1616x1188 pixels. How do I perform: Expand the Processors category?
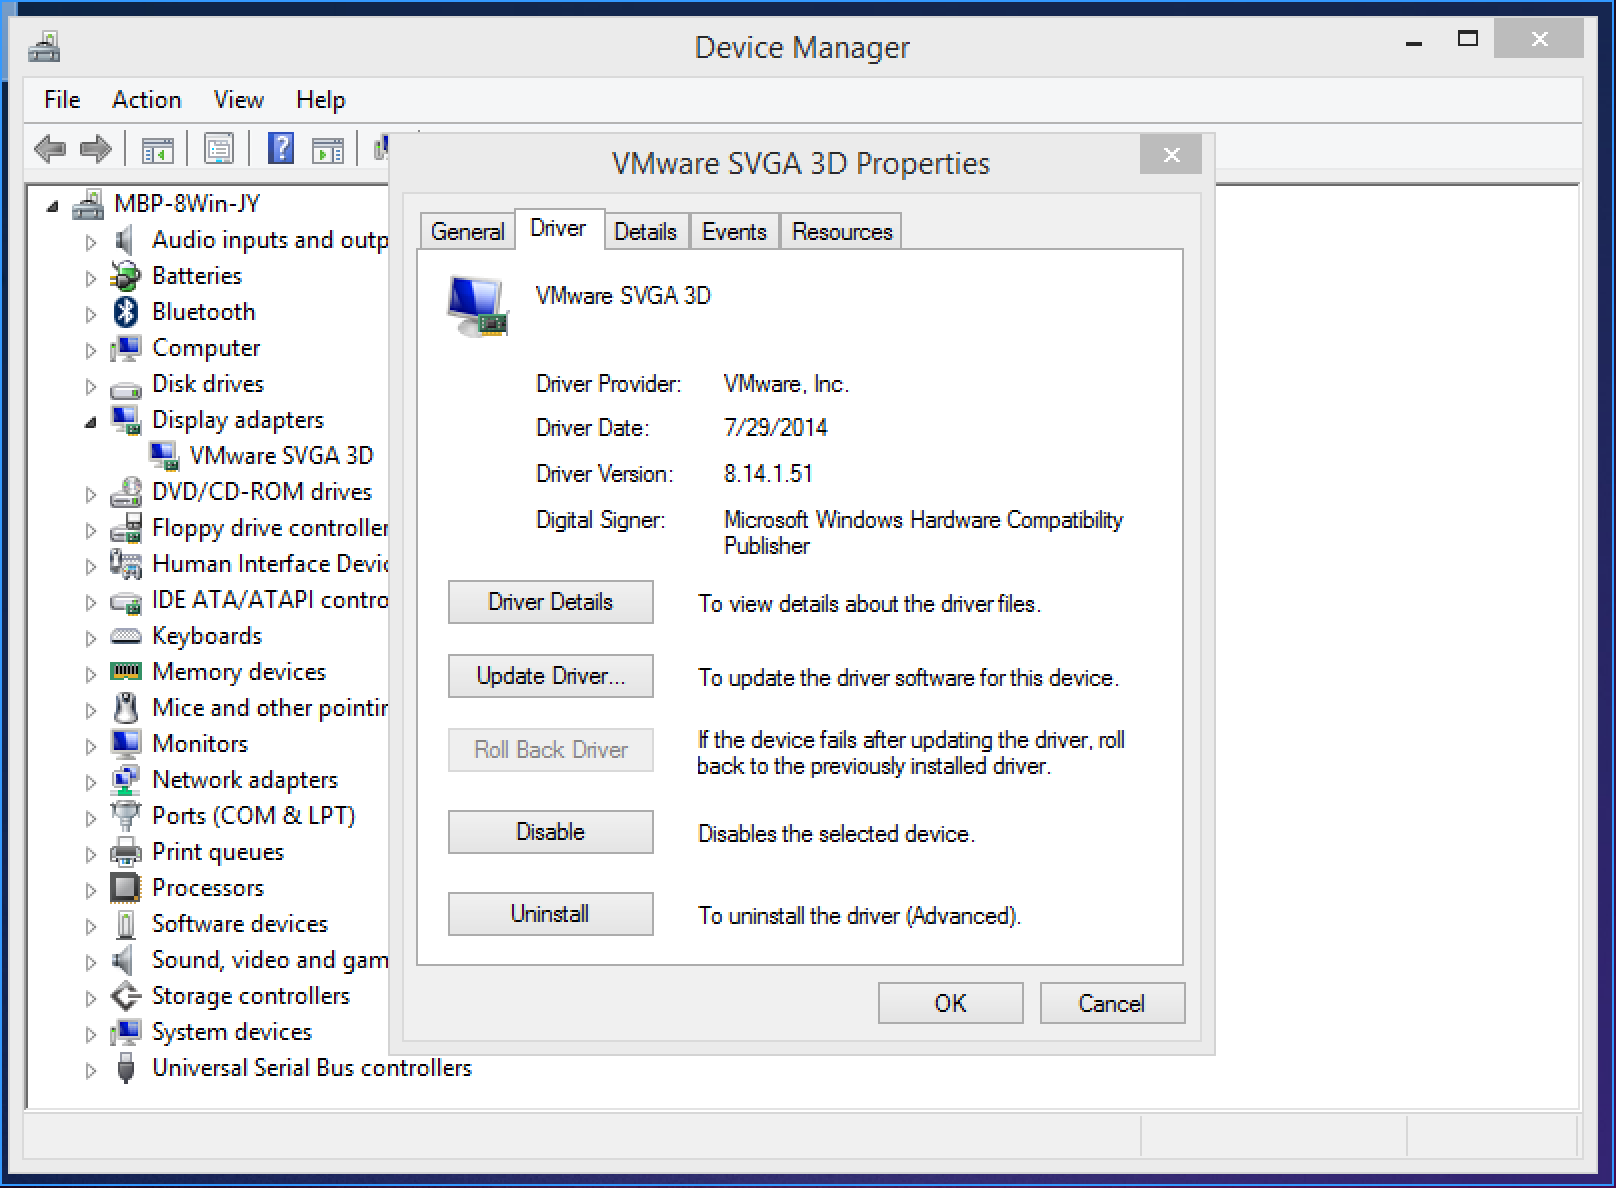point(91,890)
